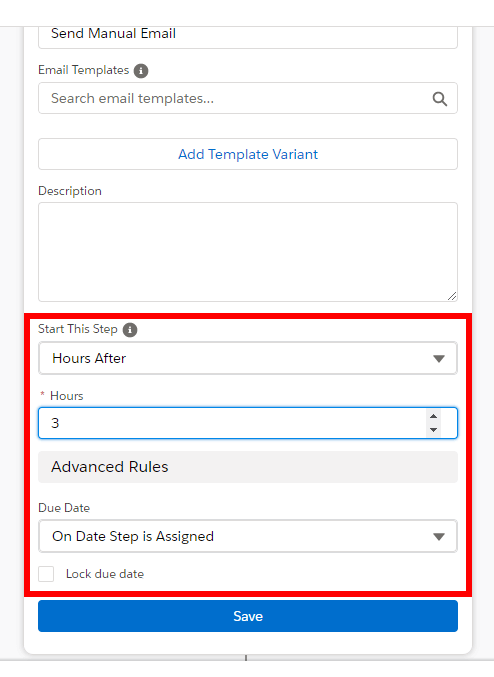Click the Start This Step info icon

(130, 330)
